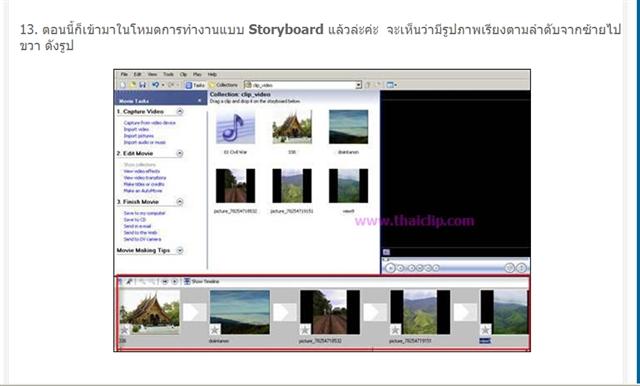Select the music note audio clip thumbnail
Viewport: 640px width, 386px height.
point(235,127)
